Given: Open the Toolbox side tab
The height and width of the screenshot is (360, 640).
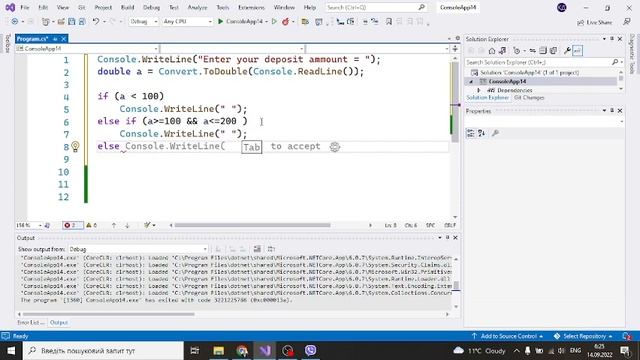Looking at the screenshot, I should [x=7, y=44].
